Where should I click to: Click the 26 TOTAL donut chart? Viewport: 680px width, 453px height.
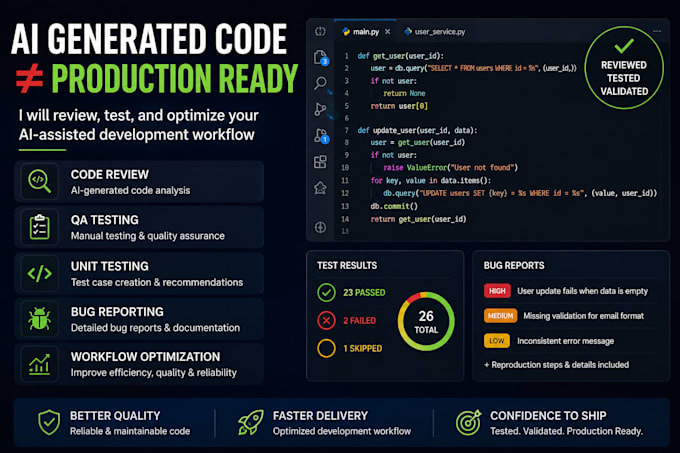(426, 321)
